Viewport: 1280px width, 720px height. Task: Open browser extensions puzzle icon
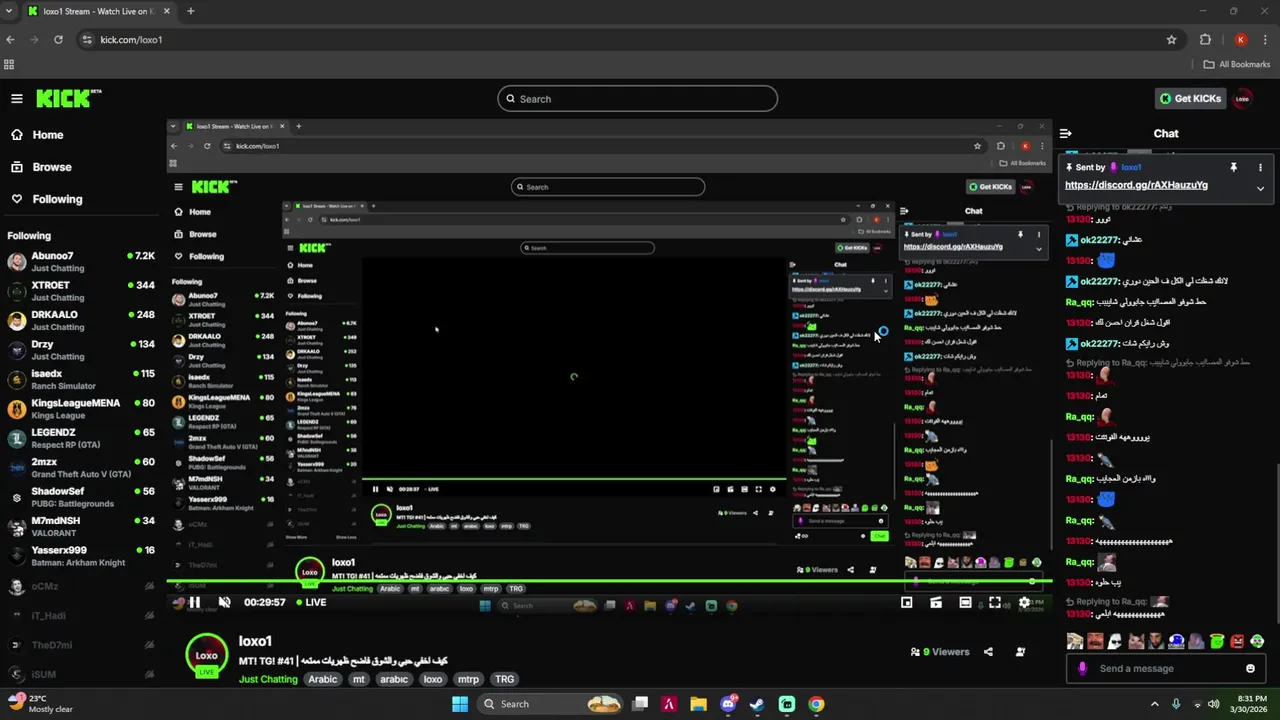click(1205, 40)
